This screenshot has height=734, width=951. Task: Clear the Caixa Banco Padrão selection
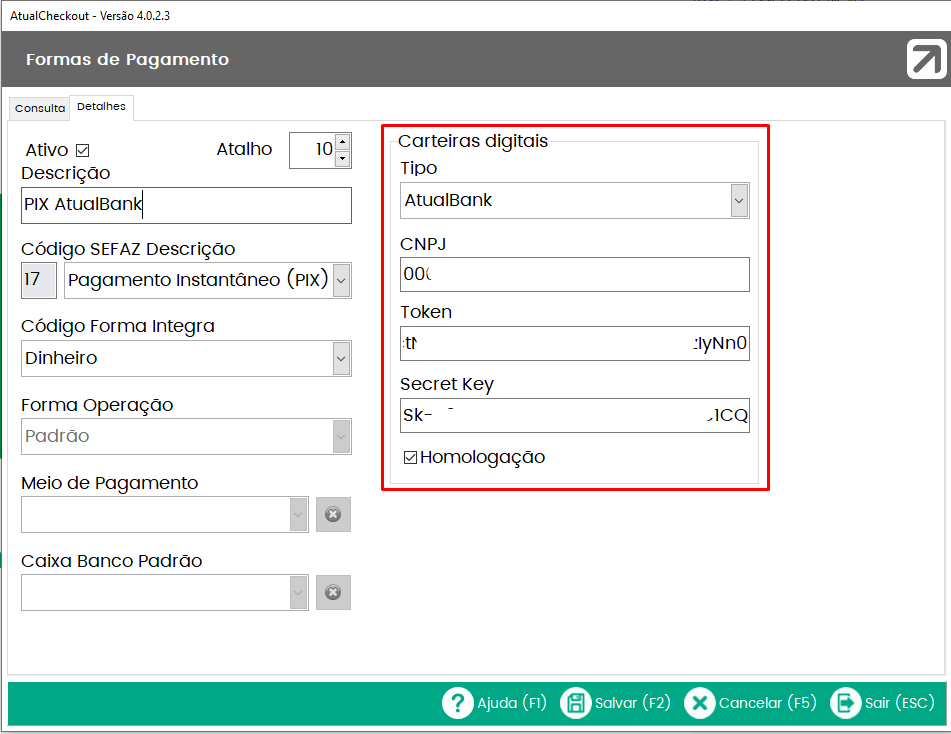point(333,592)
